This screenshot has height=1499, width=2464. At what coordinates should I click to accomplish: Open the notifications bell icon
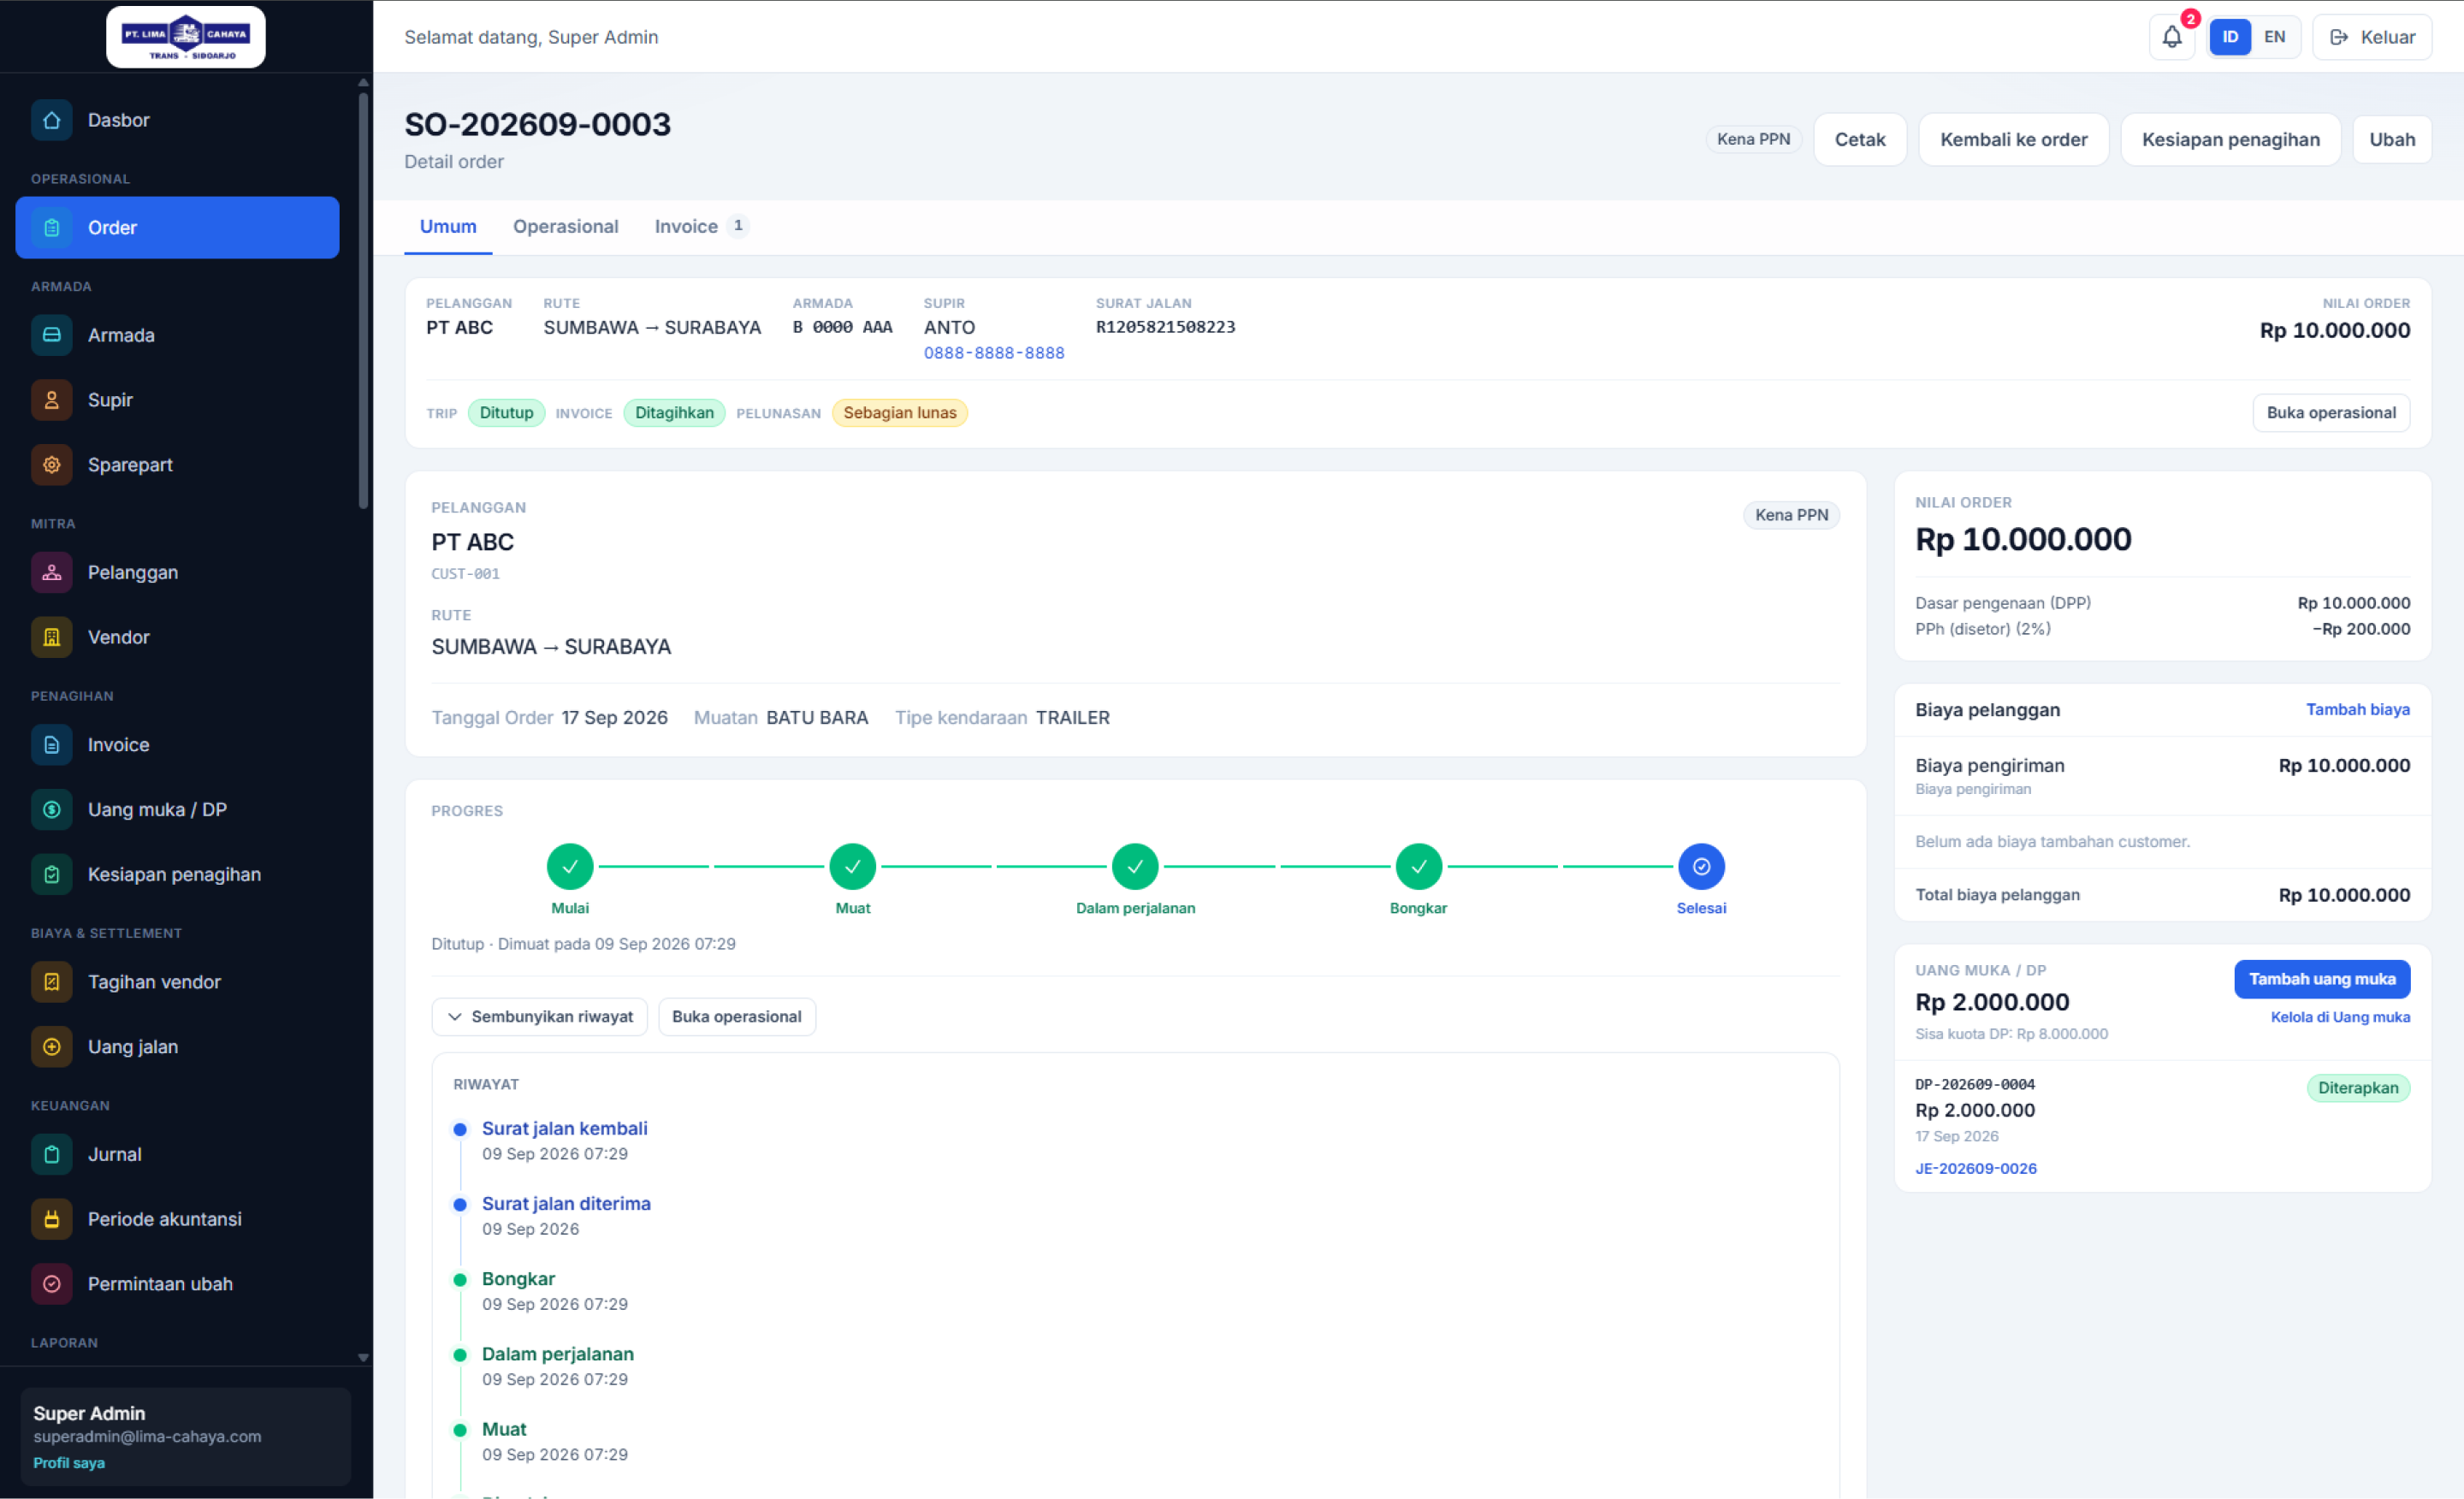(x=2172, y=37)
